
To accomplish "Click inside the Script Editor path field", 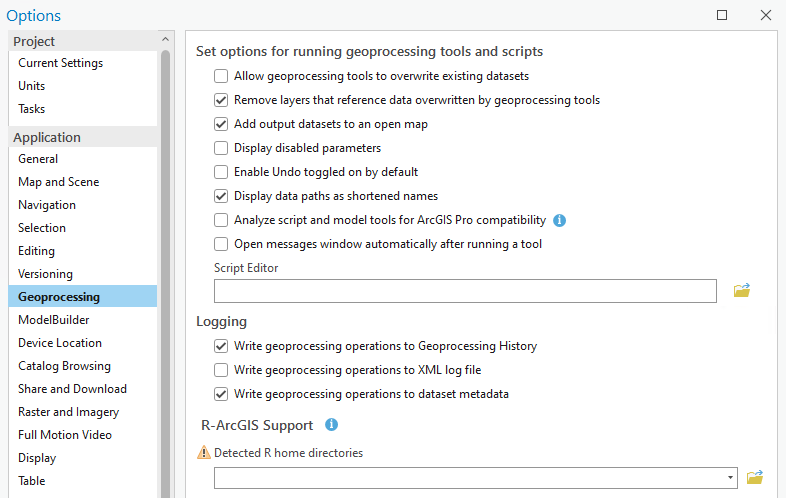I will click(x=465, y=291).
